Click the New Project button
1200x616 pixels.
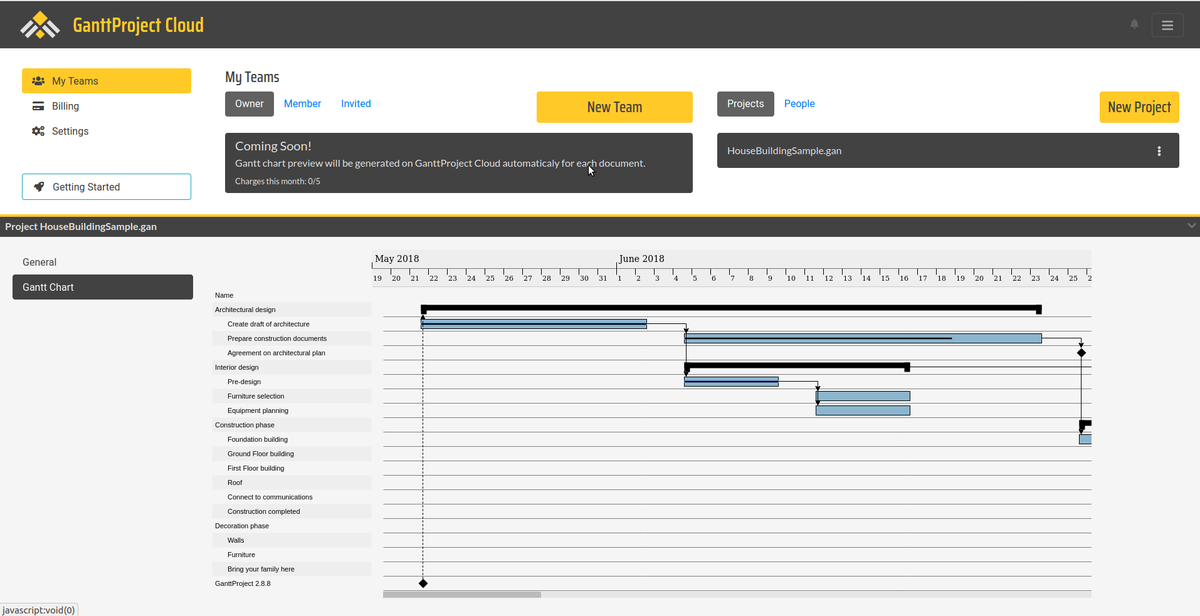pos(1139,107)
